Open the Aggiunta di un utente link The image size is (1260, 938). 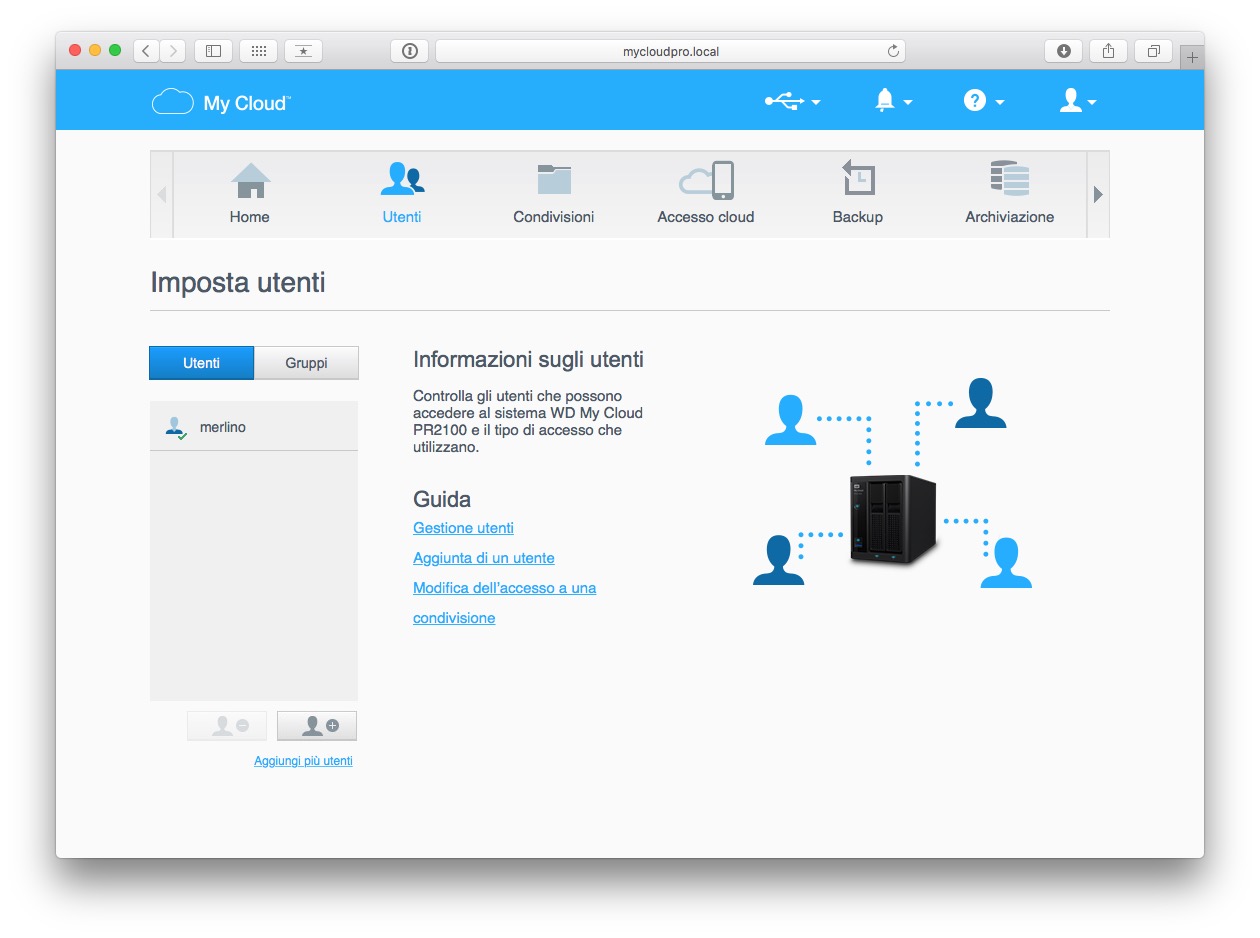coord(484,558)
